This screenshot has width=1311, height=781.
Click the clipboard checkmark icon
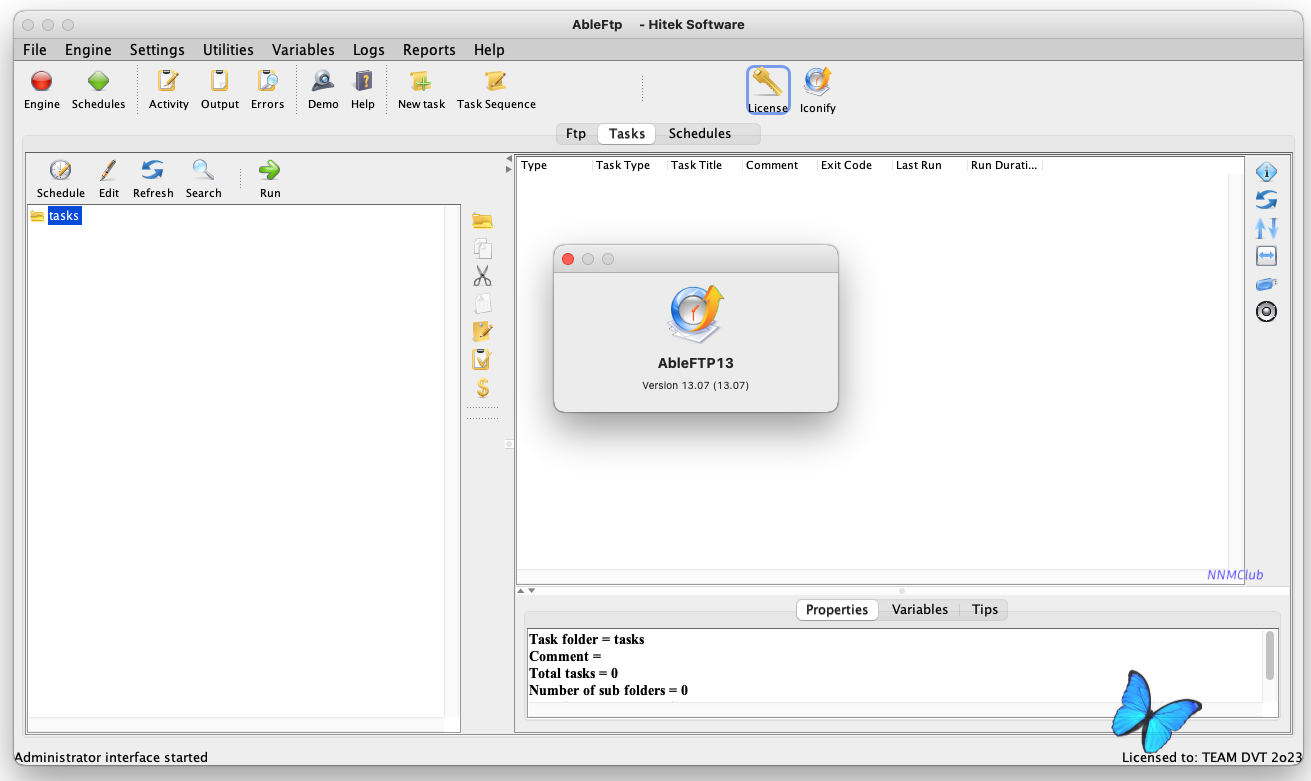(x=483, y=359)
